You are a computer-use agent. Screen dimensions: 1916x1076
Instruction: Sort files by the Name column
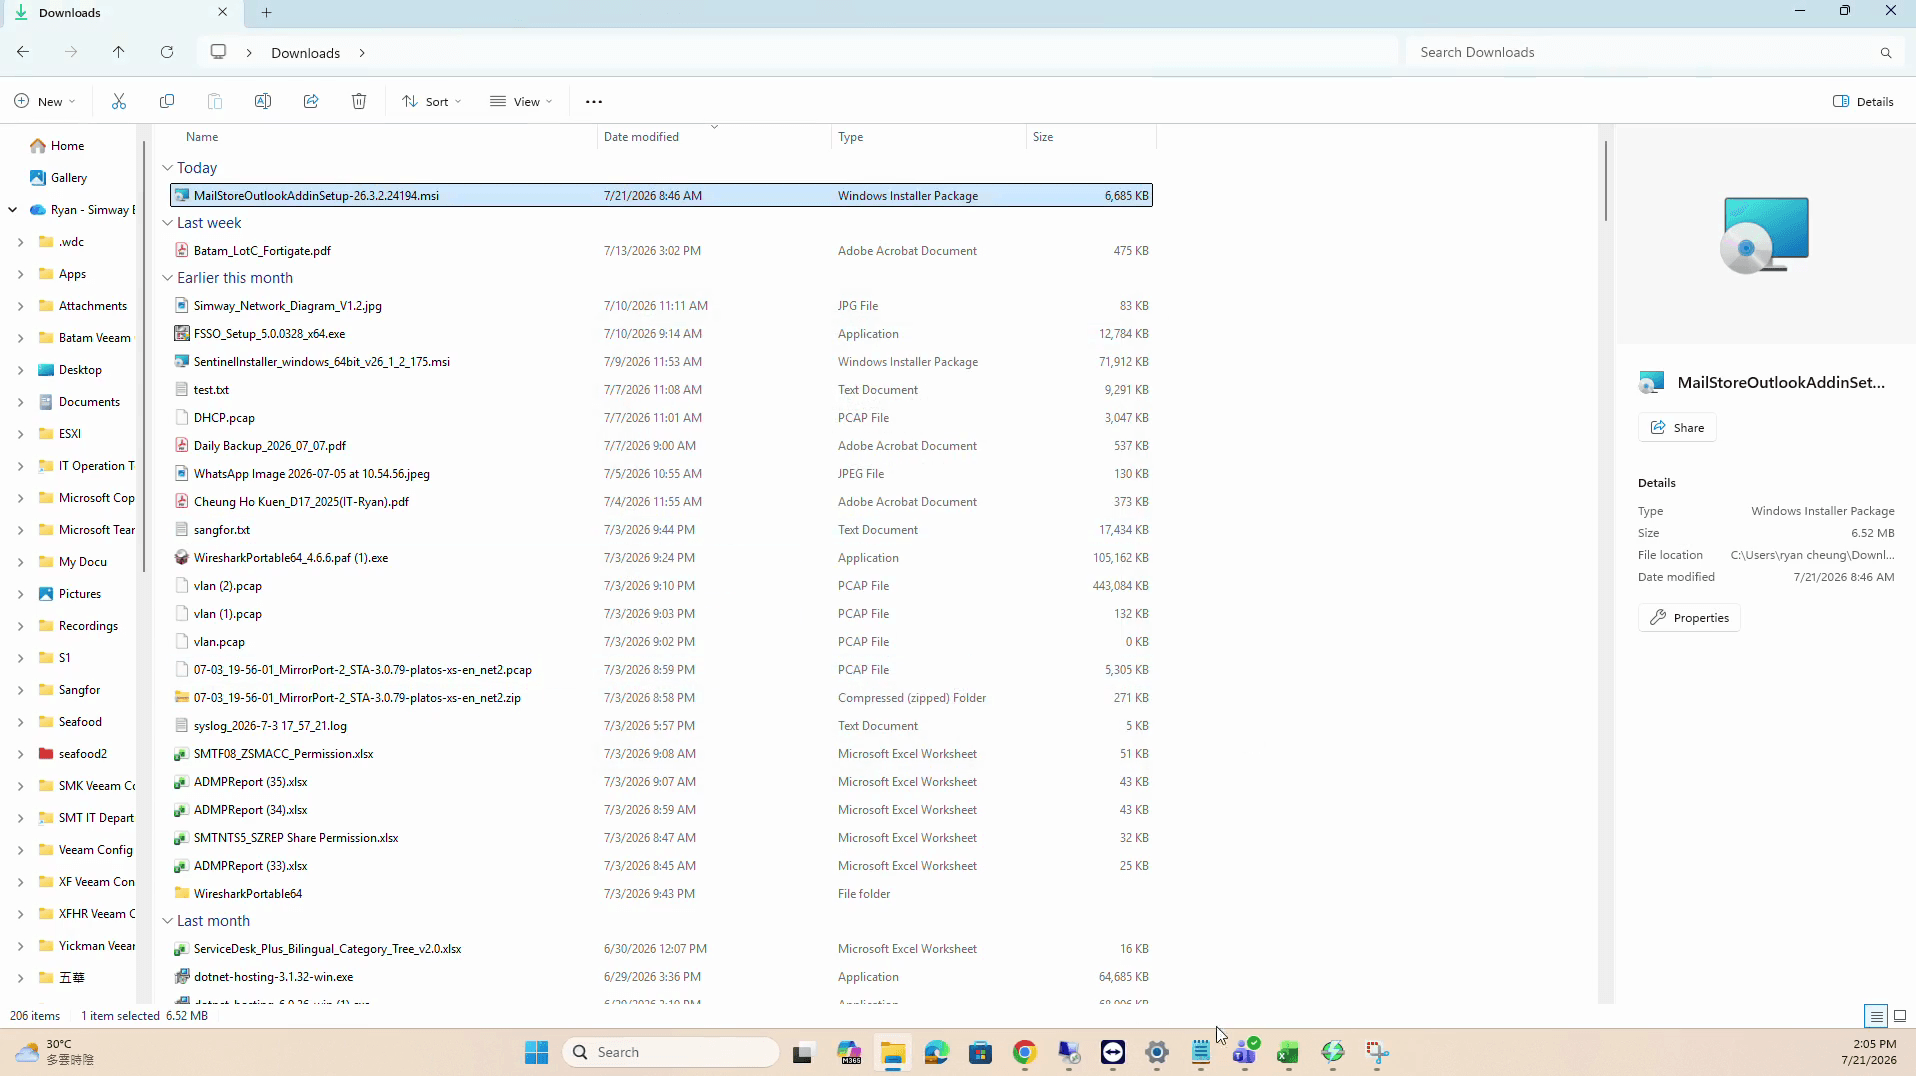(x=388, y=137)
